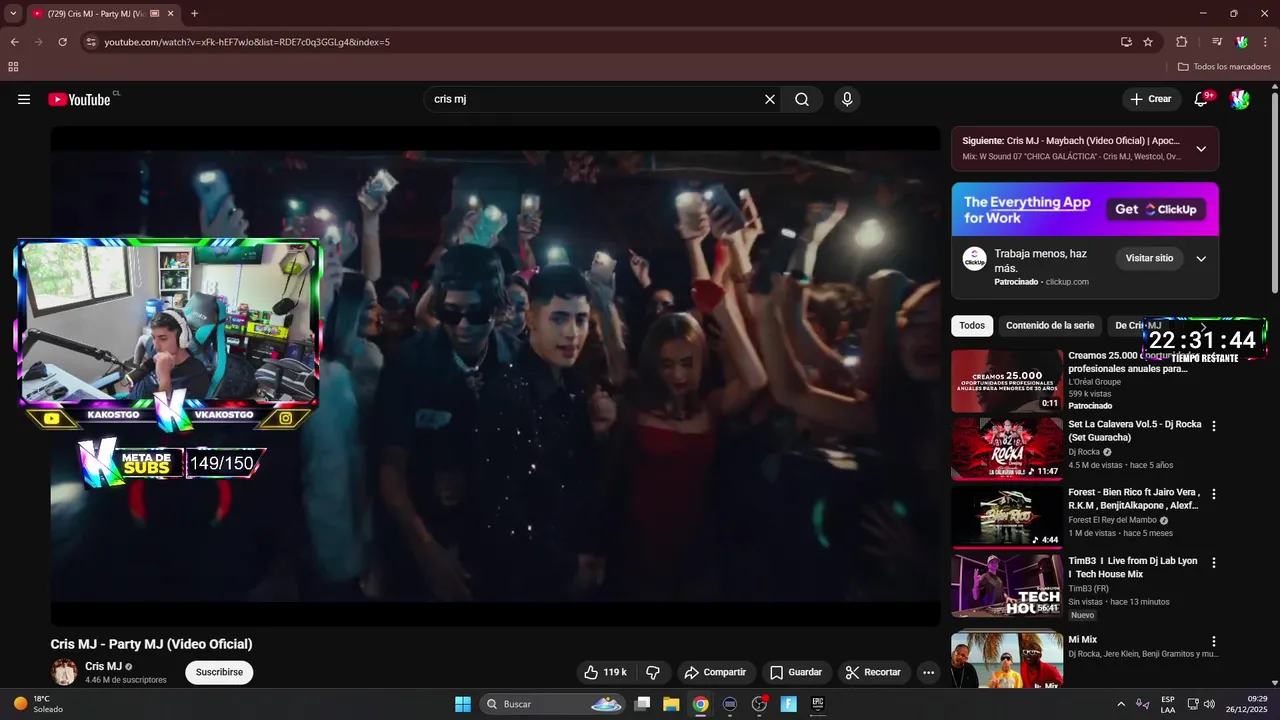Open Chrome extensions puzzle icon
The width and height of the screenshot is (1280, 720).
[1181, 42]
